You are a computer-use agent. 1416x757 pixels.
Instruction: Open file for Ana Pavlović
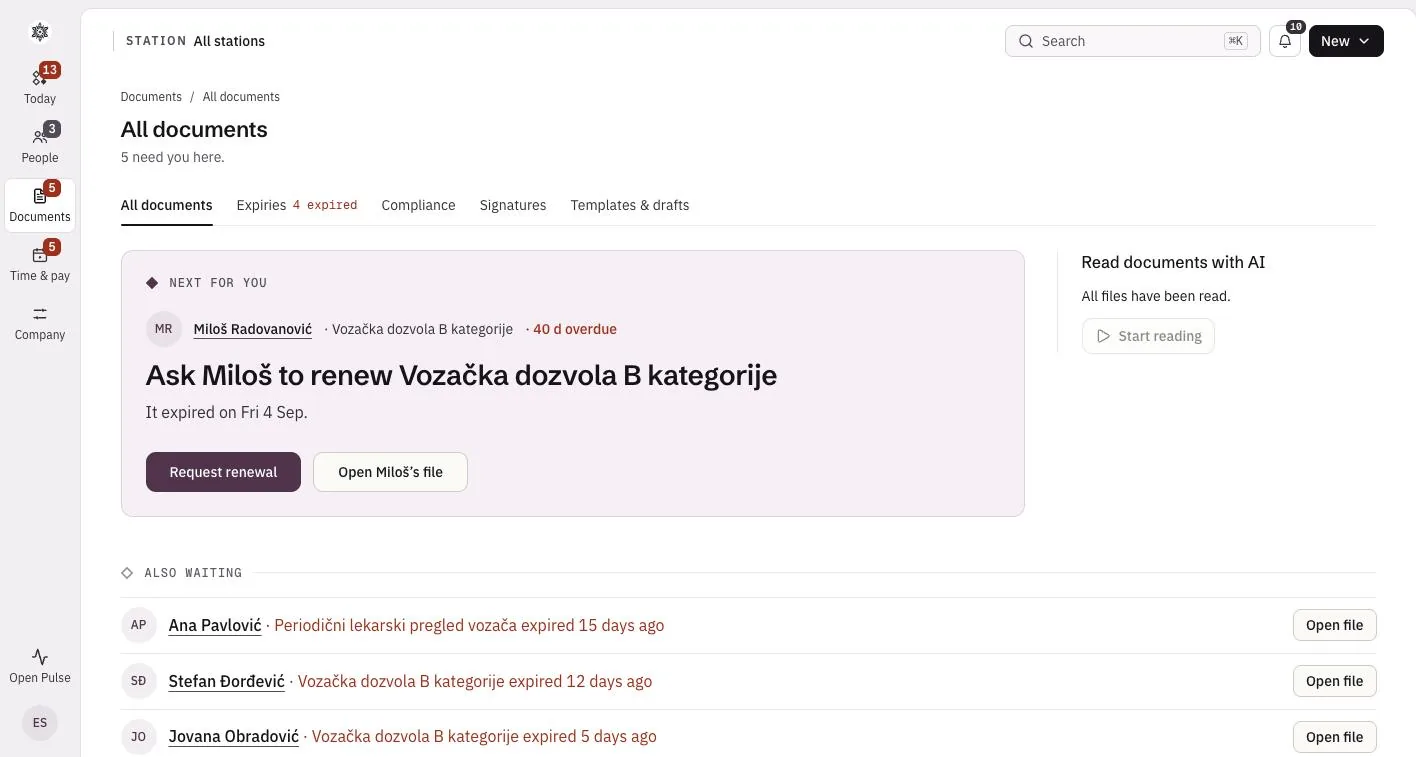pyautogui.click(x=1334, y=625)
